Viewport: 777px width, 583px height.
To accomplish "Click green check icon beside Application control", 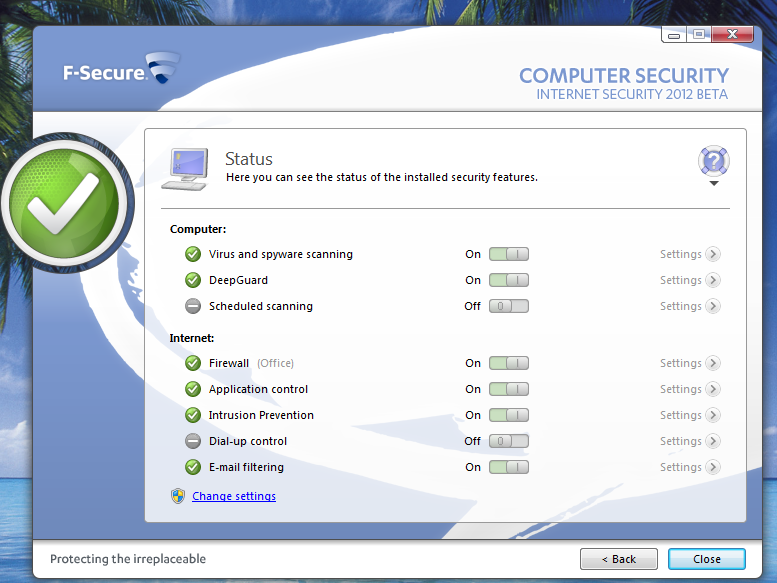I will pos(193,389).
